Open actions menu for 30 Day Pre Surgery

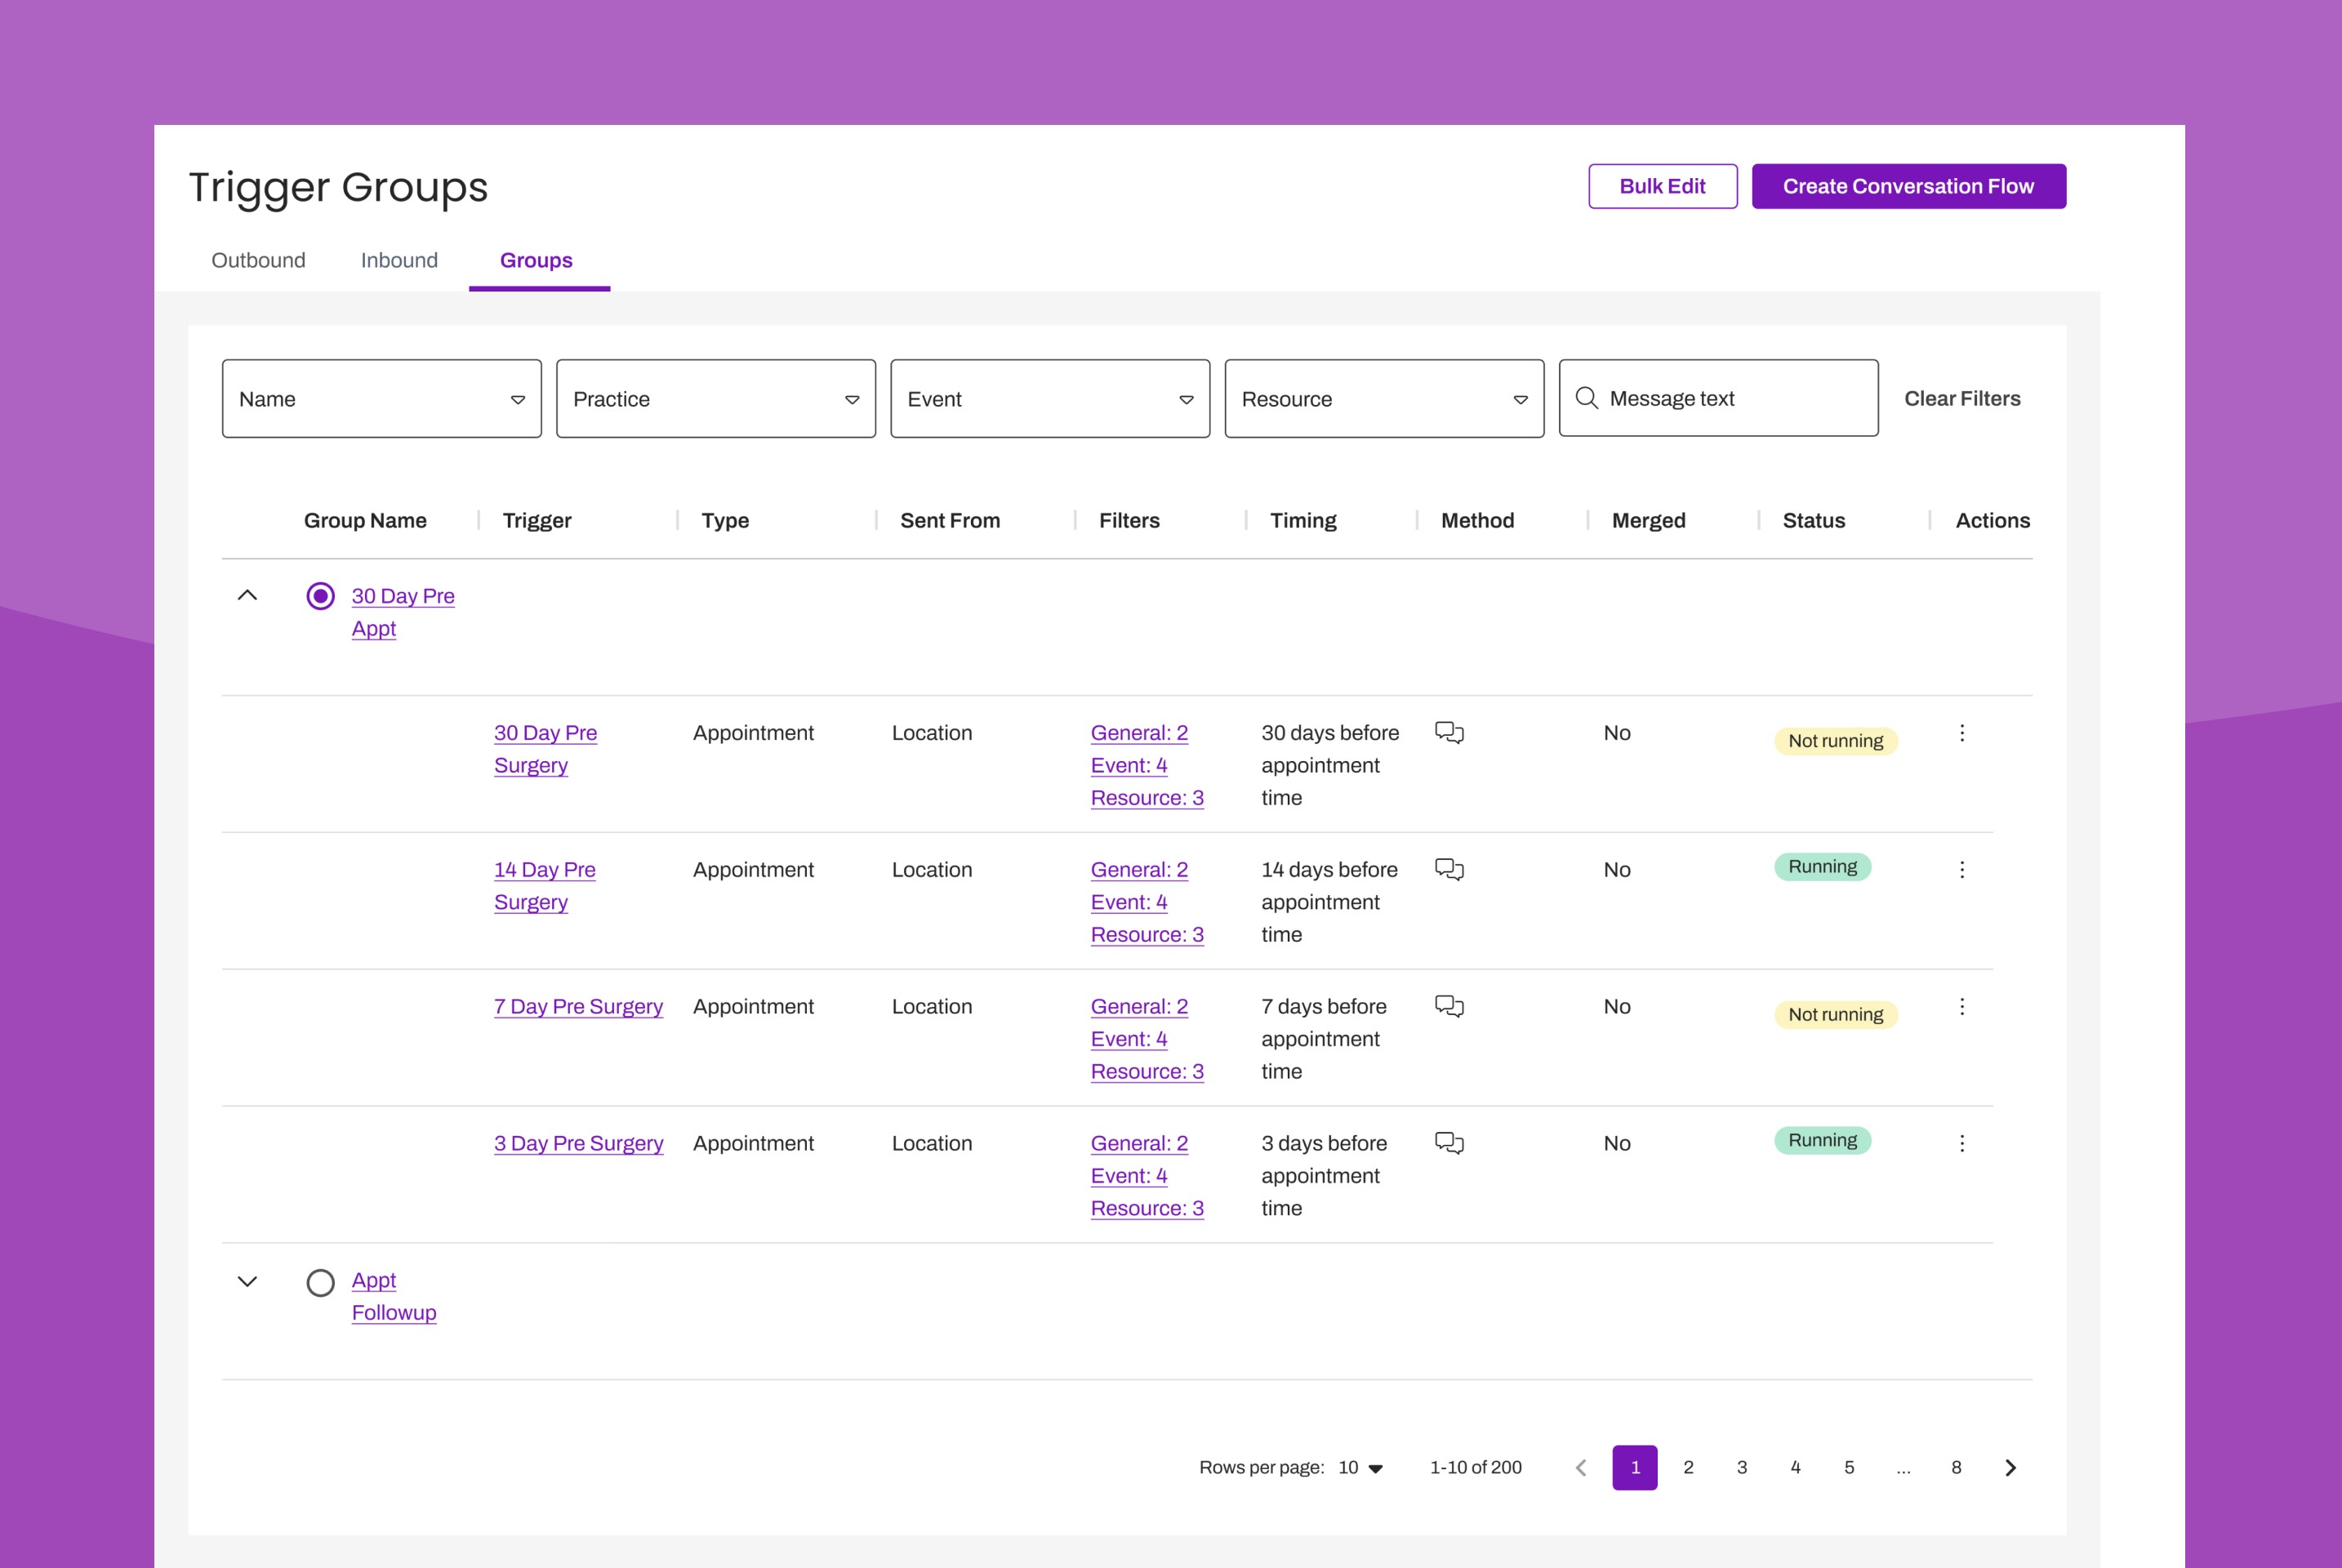click(x=1961, y=733)
